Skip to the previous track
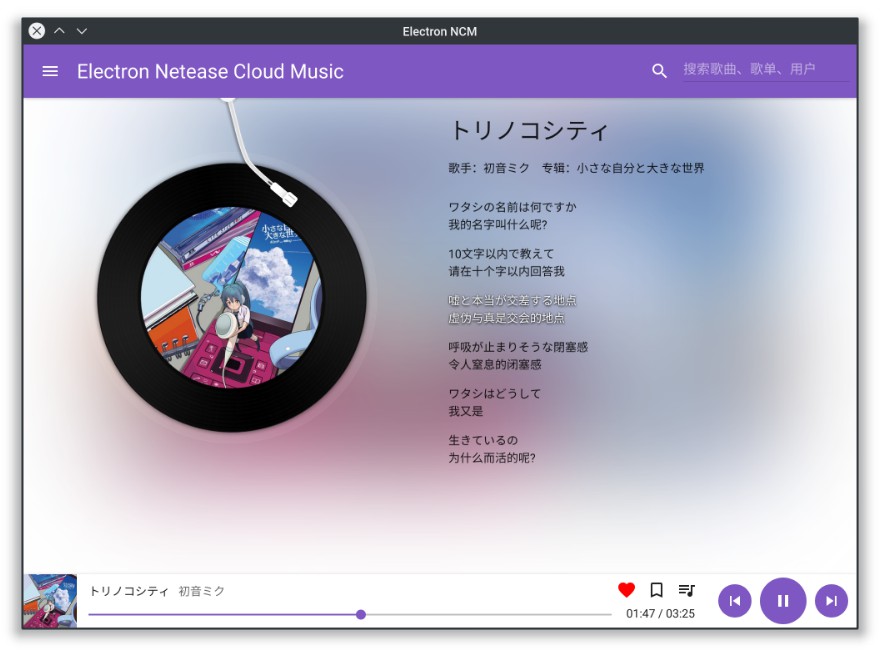 tap(734, 601)
